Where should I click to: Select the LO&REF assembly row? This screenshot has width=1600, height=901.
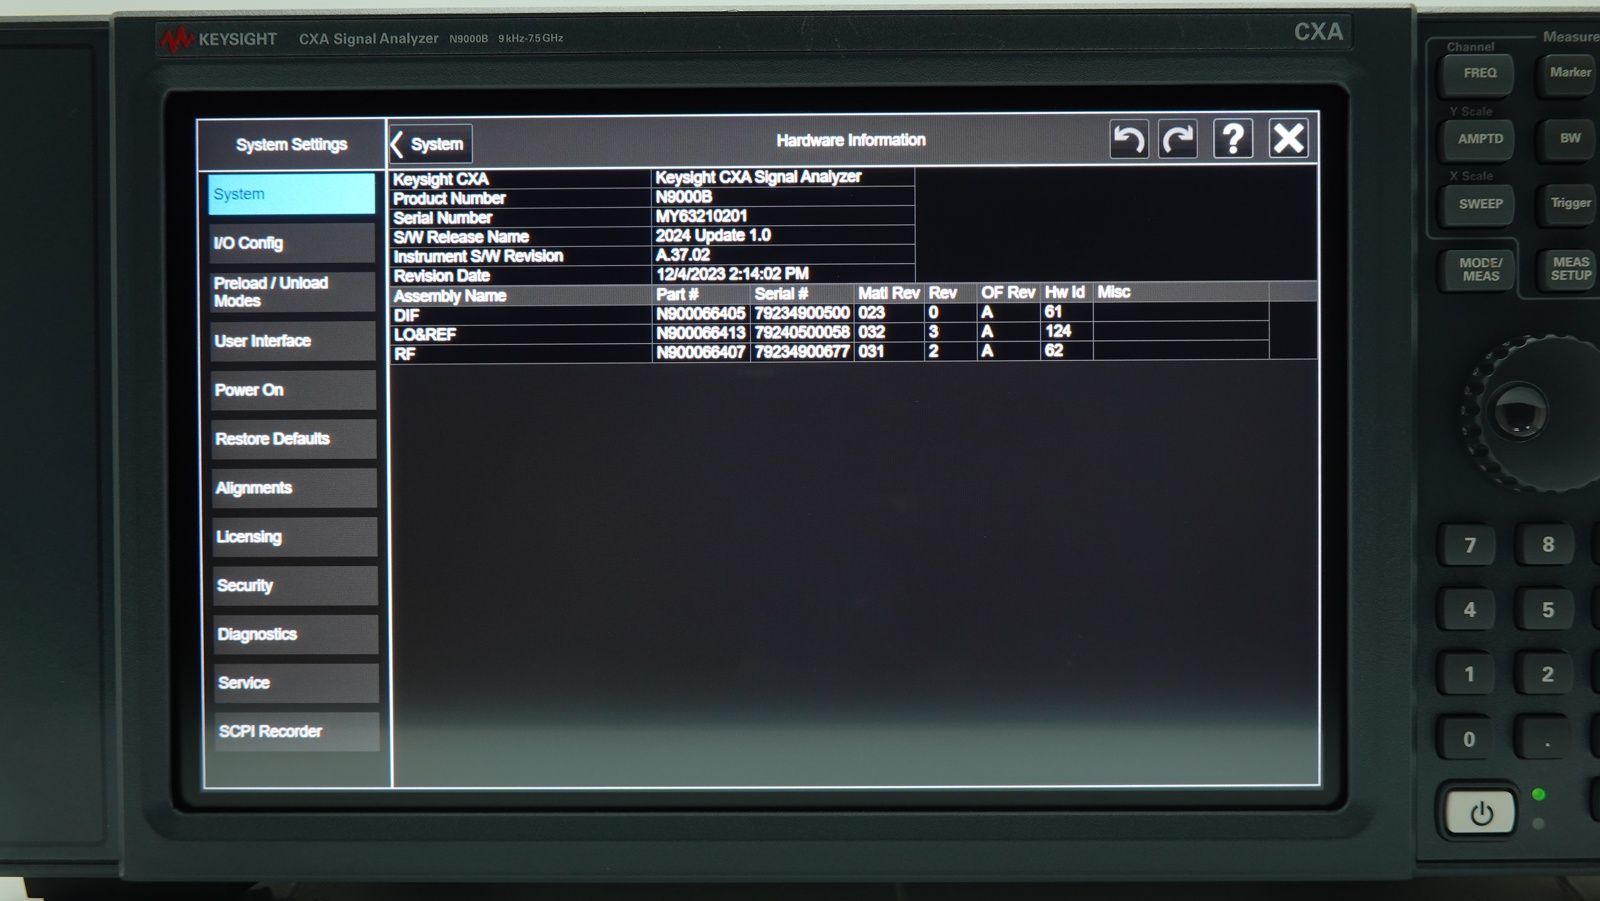pyautogui.click(x=830, y=333)
